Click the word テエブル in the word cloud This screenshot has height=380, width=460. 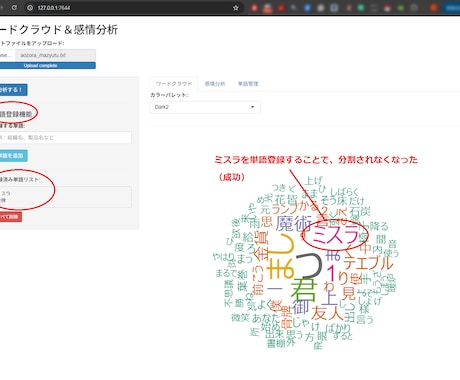(368, 263)
